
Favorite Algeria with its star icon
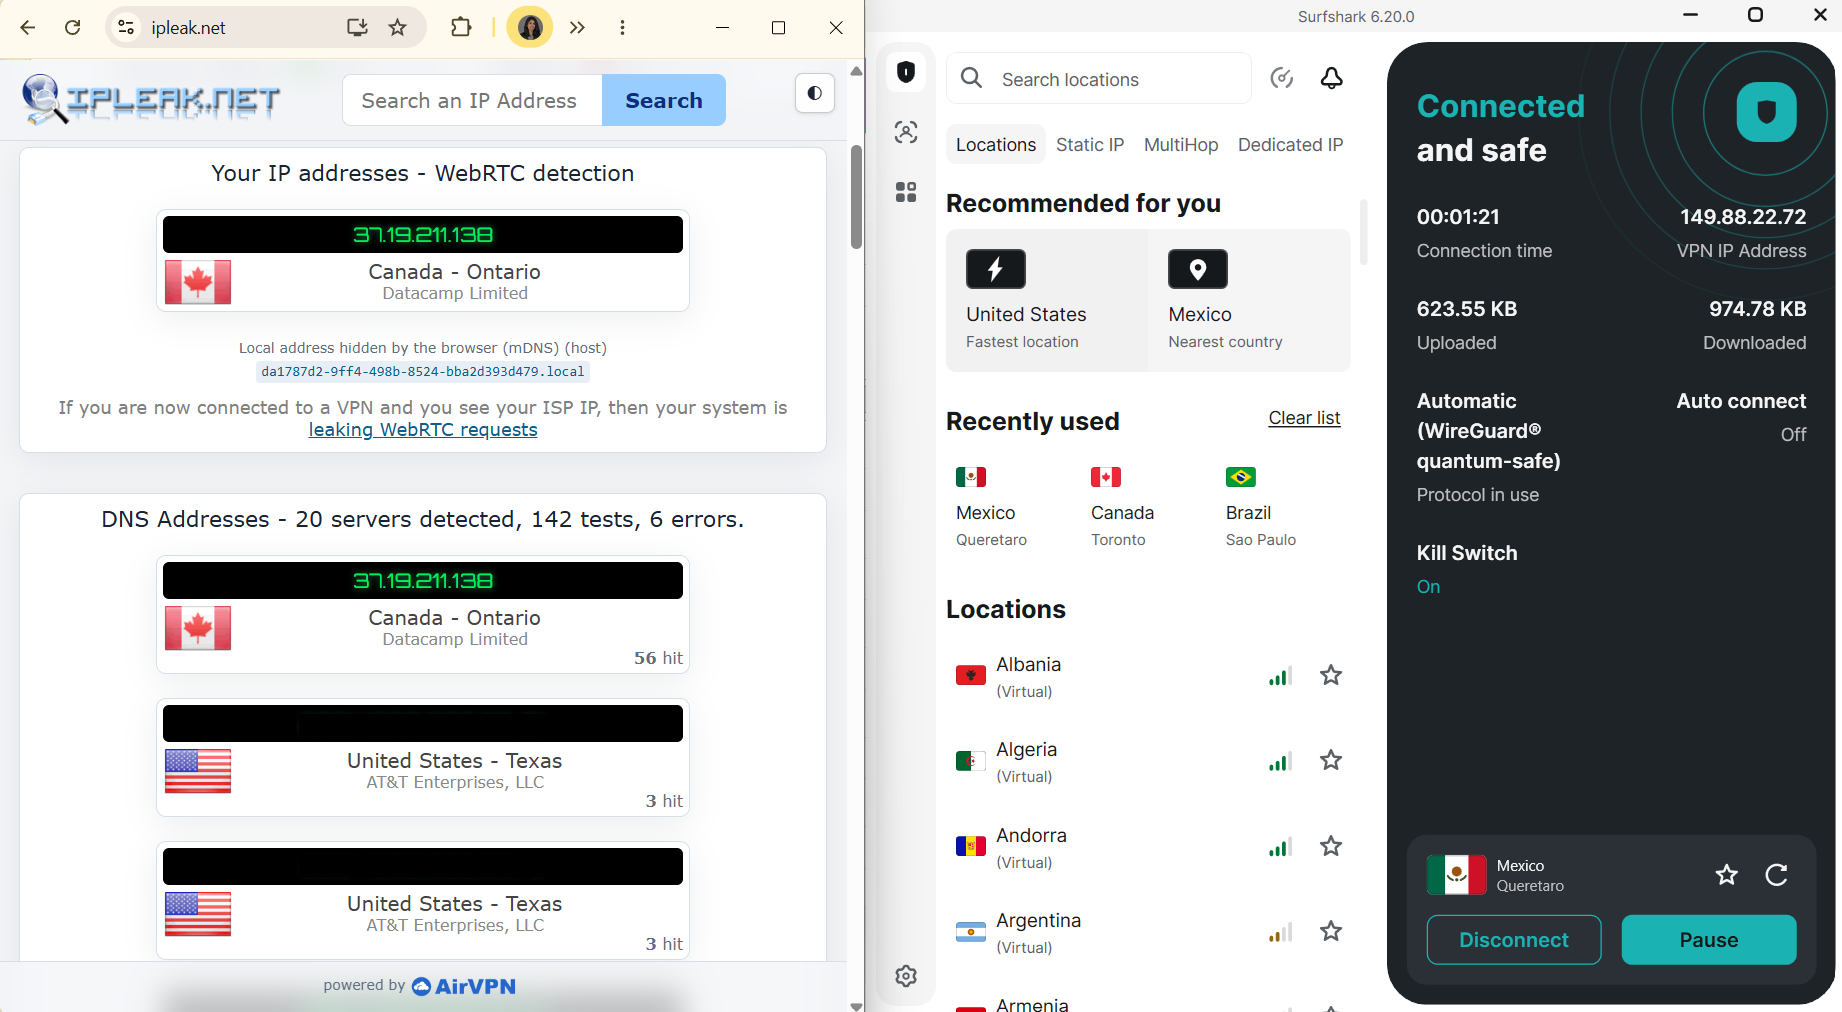tap(1331, 760)
